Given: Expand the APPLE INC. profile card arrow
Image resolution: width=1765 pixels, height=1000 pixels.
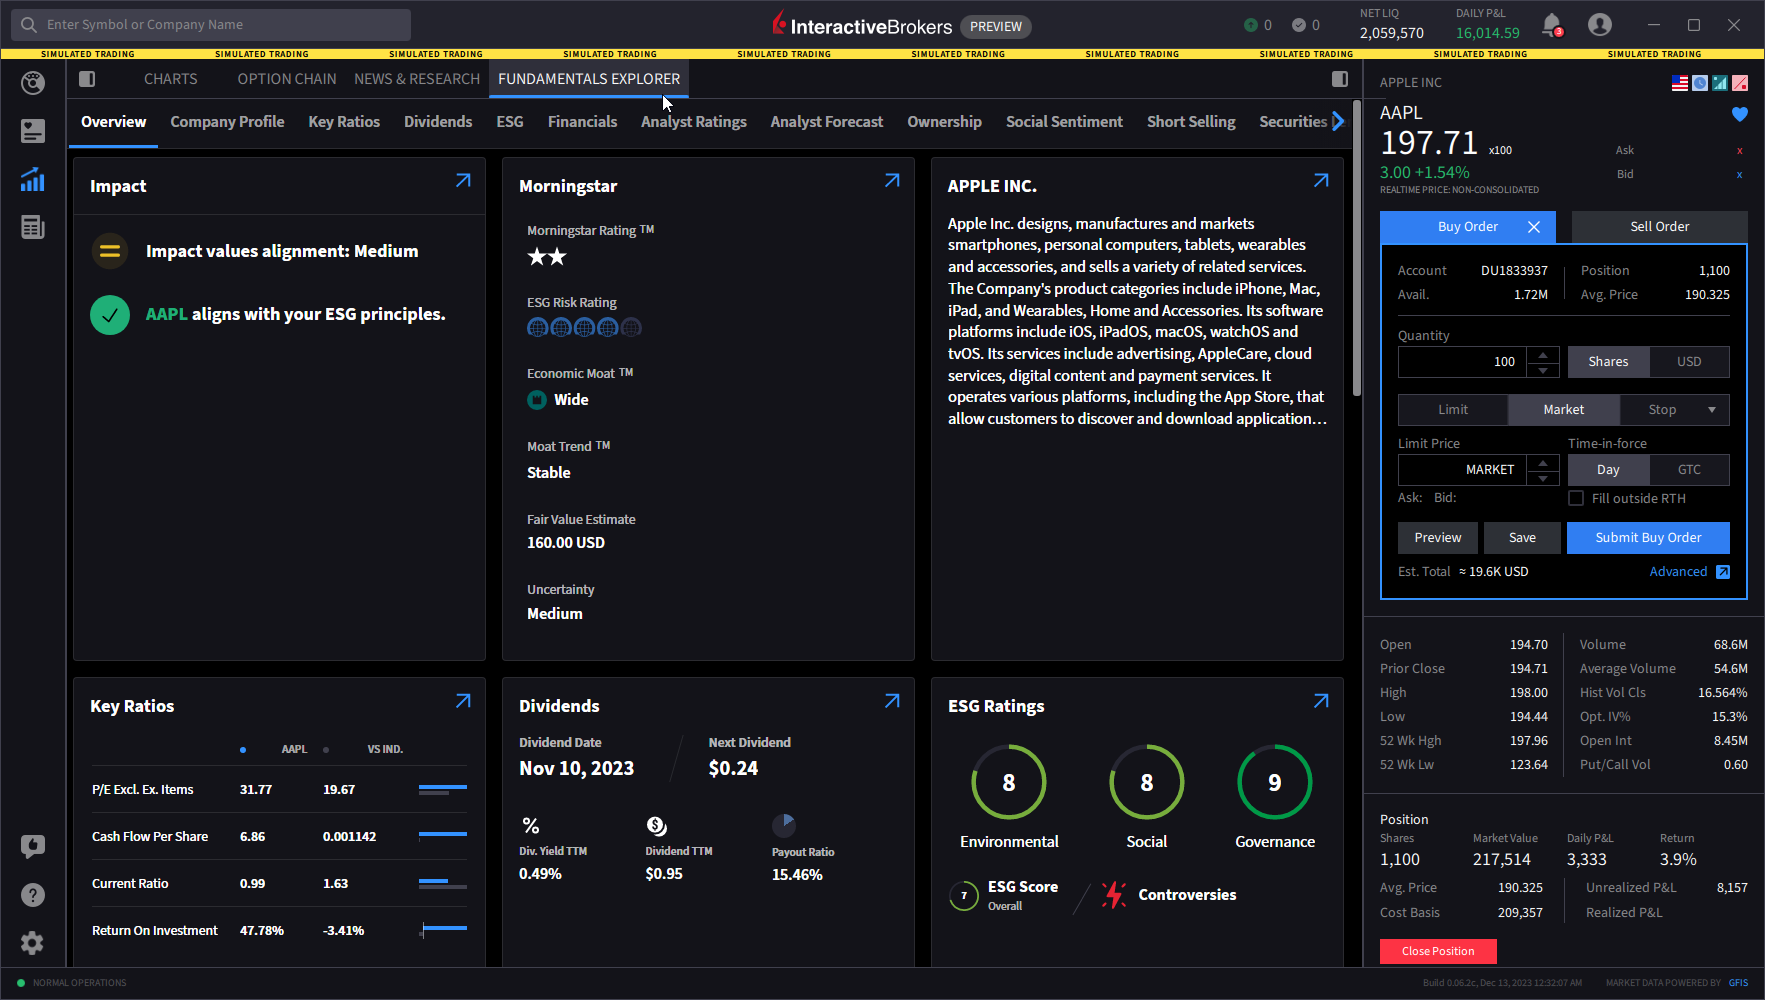Looking at the screenshot, I should [1321, 181].
